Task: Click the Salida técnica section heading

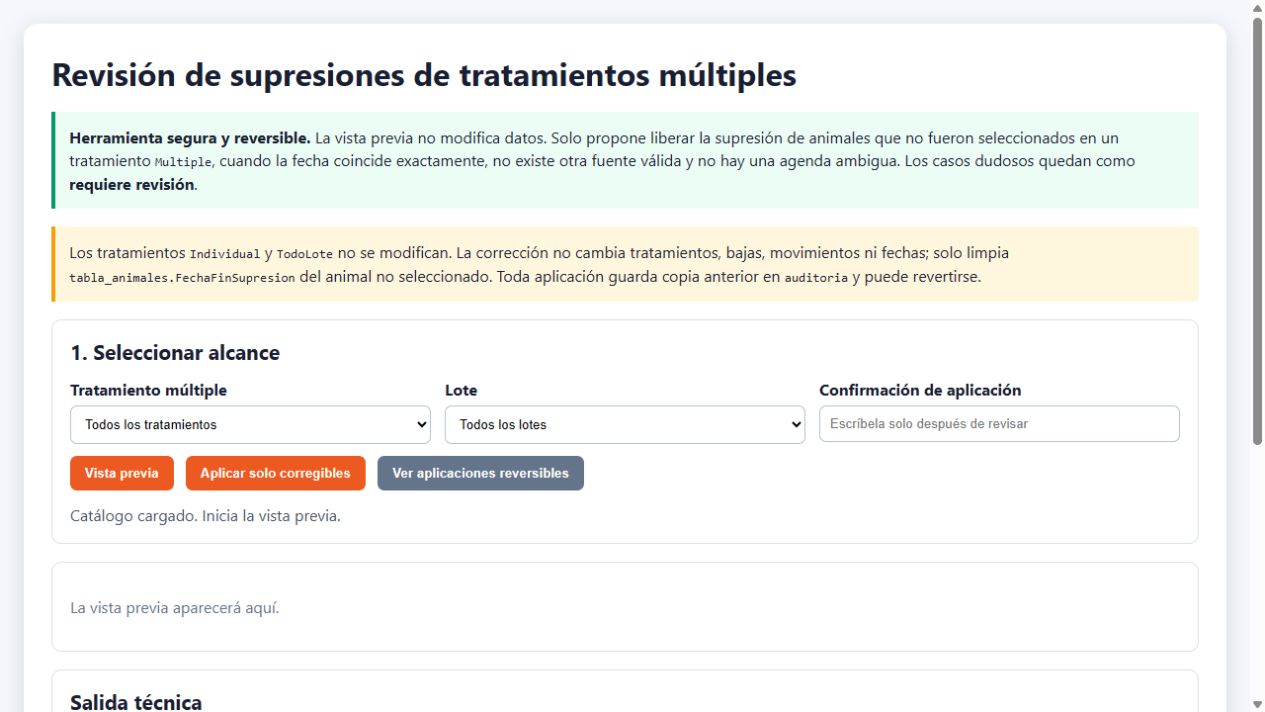Action: pyautogui.click(x=136, y=702)
